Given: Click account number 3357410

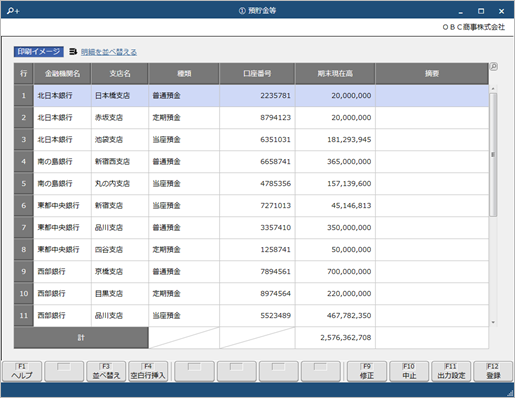Looking at the screenshot, I should (x=275, y=228).
